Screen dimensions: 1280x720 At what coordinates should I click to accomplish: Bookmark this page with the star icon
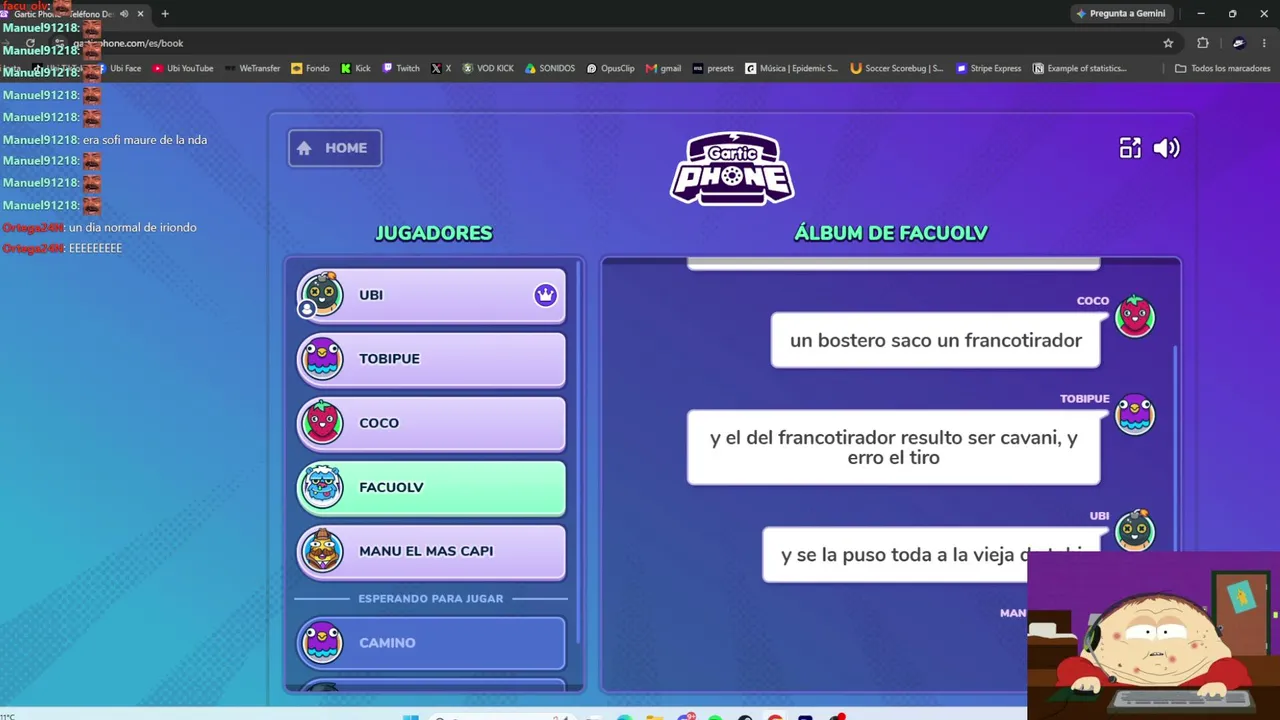click(1168, 43)
